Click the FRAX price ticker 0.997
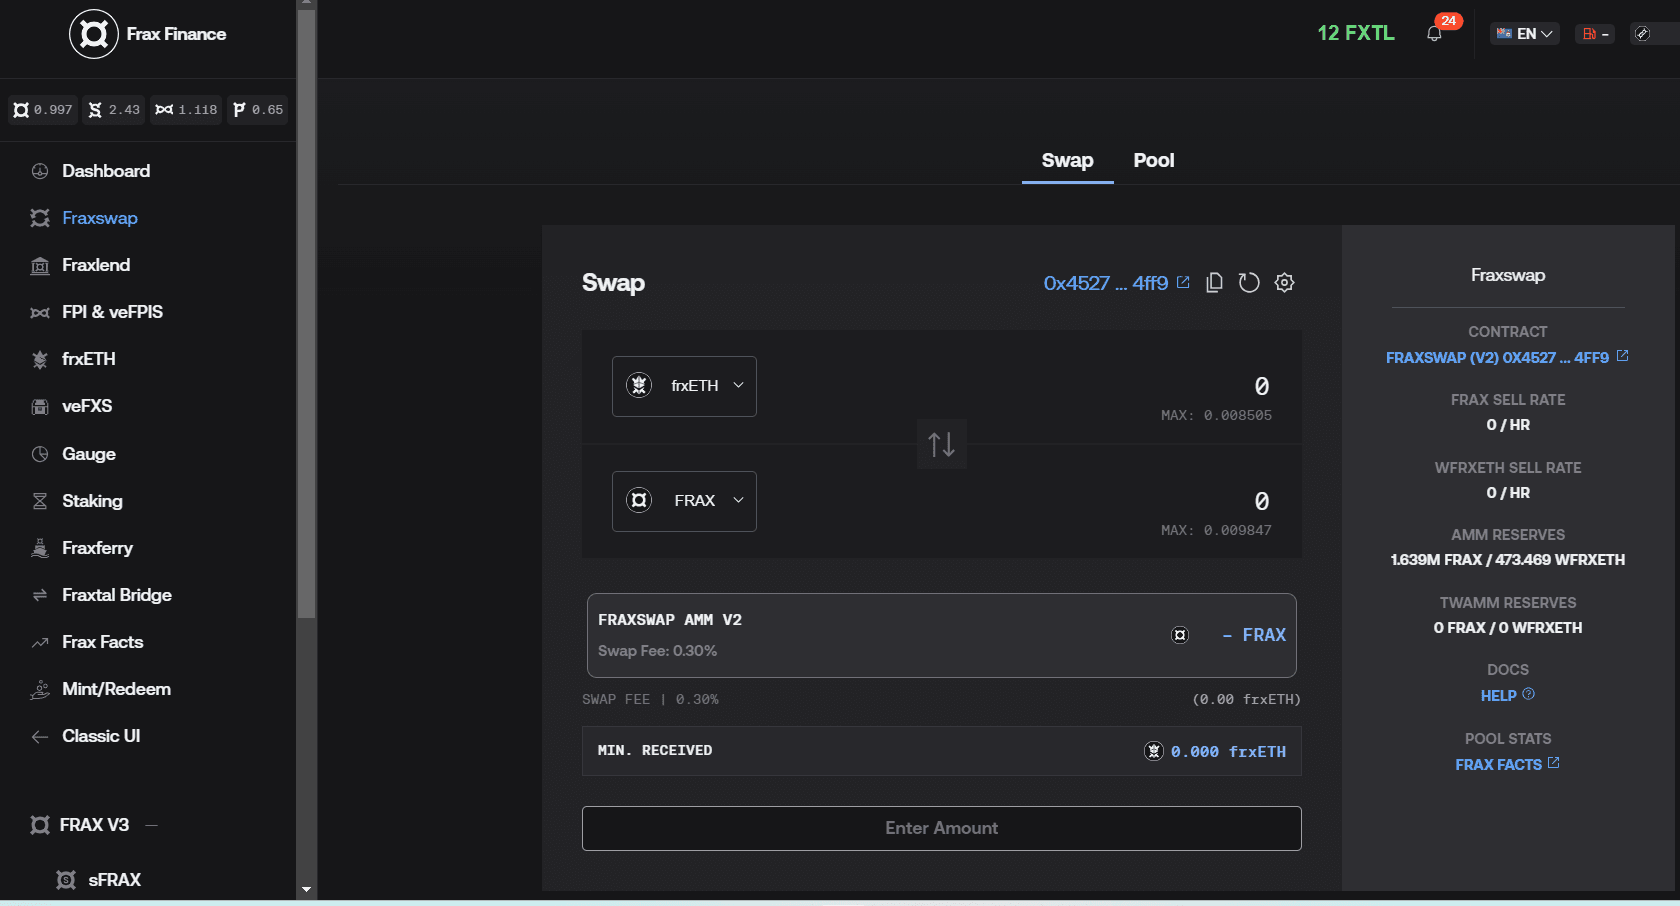Screen dimensions: 1680x906 point(43,110)
